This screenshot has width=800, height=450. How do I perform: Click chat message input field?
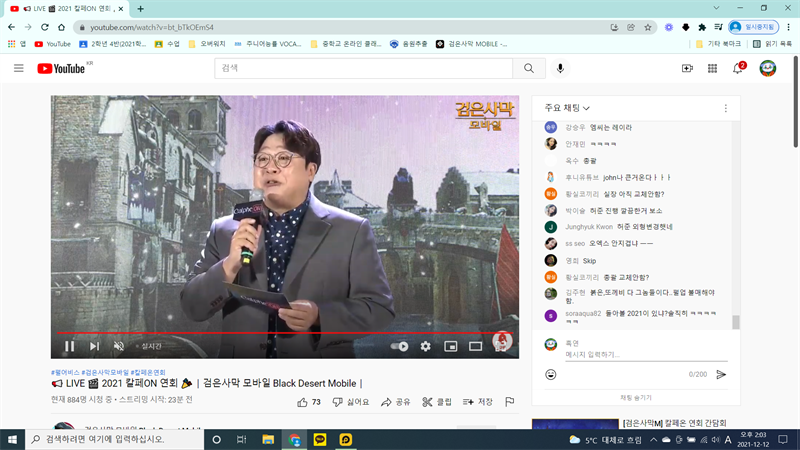click(646, 355)
